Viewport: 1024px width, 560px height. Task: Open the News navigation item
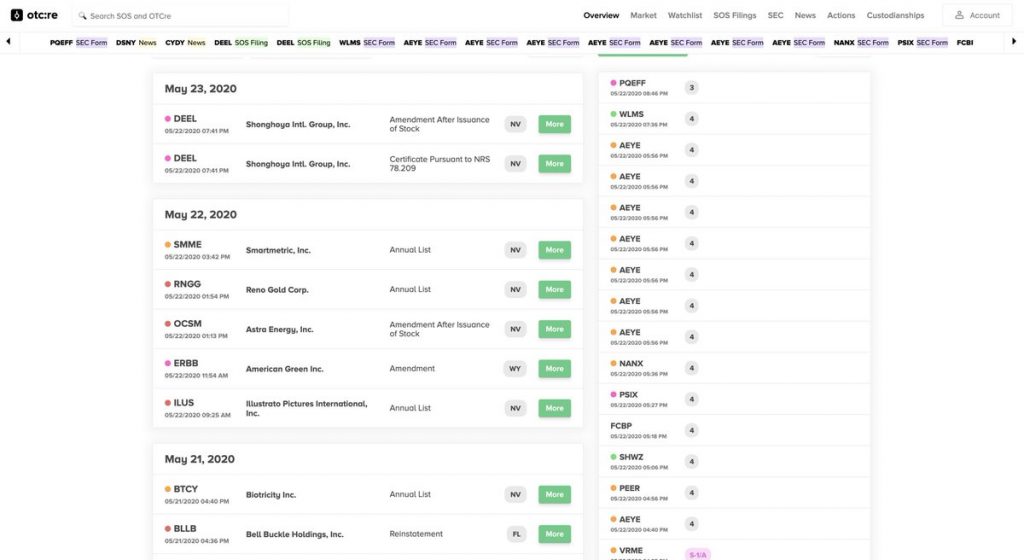point(805,15)
